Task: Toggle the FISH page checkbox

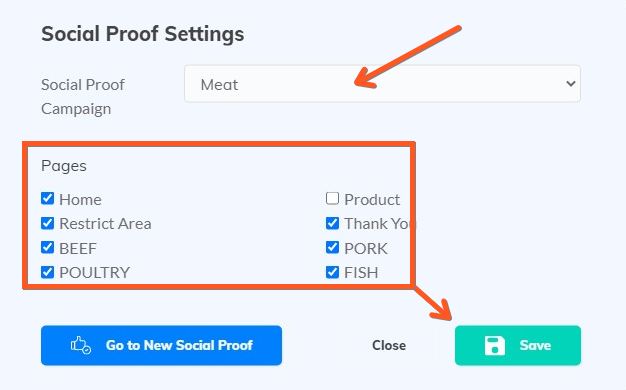Action: 332,272
